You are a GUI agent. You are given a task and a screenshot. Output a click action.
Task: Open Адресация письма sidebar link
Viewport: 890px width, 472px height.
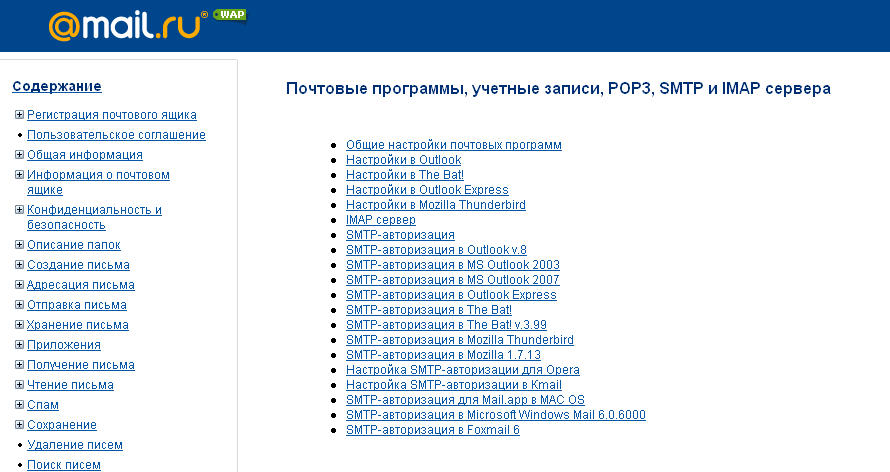(x=81, y=285)
